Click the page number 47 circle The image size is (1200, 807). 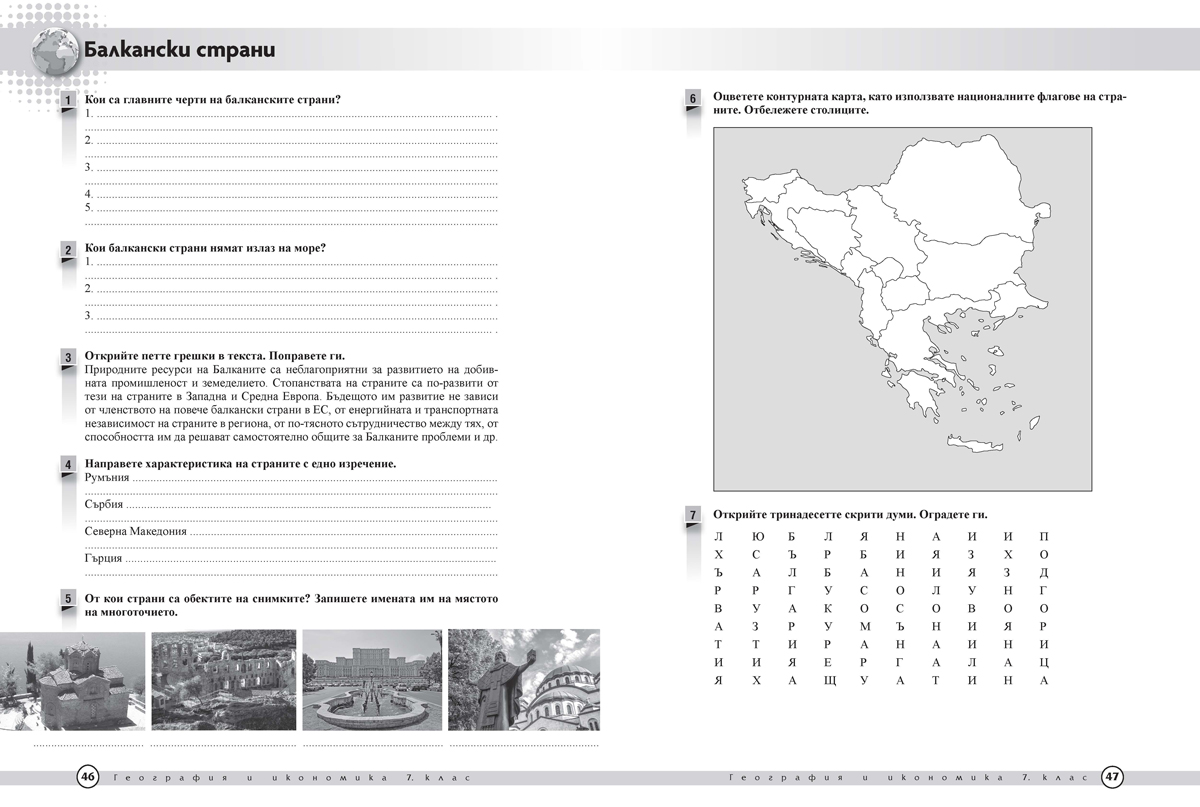click(1112, 777)
